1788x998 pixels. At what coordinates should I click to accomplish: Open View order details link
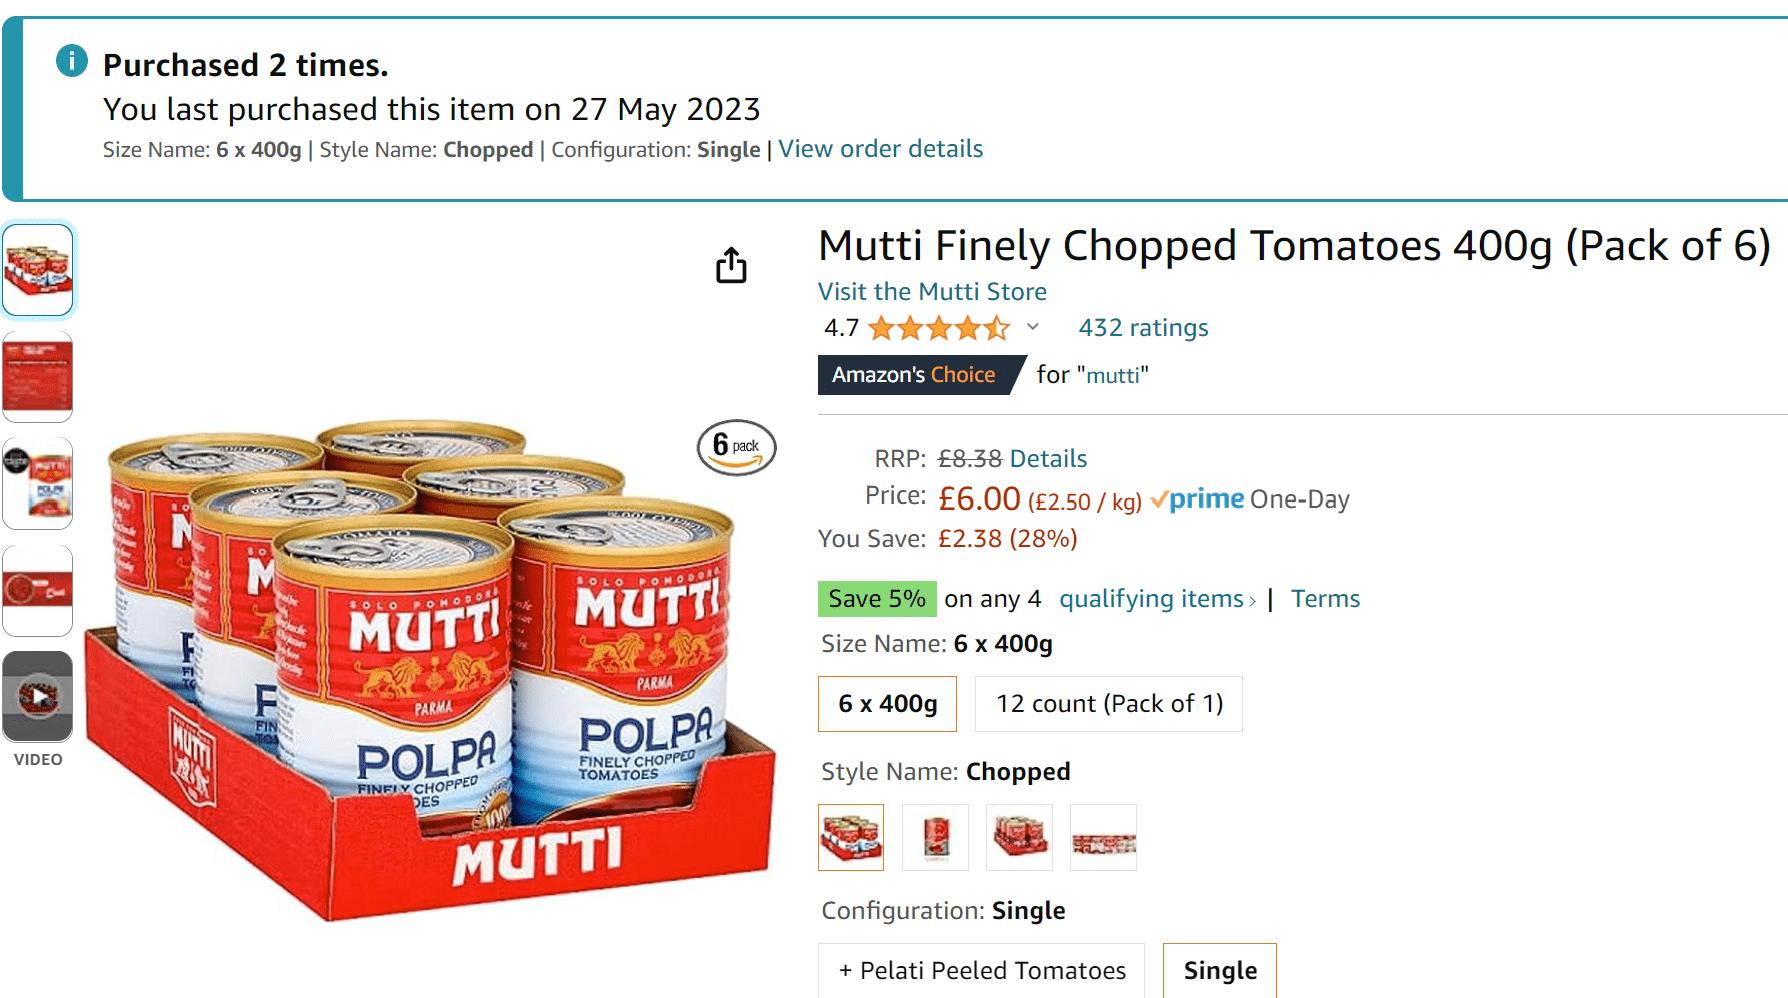coord(880,149)
